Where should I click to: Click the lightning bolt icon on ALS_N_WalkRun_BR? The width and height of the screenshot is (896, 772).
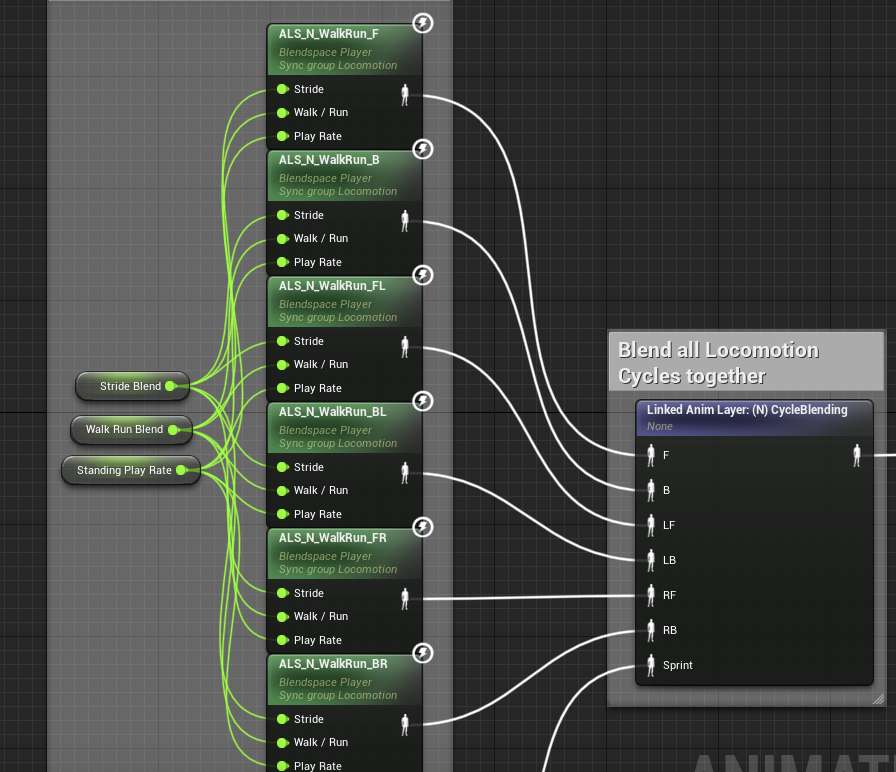[x=421, y=653]
